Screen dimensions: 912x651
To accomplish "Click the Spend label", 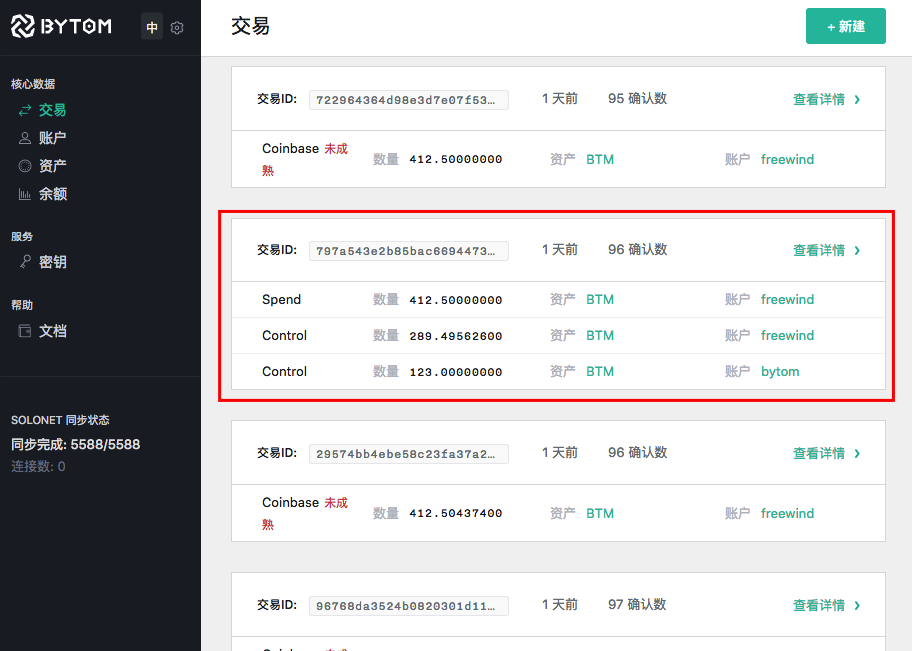I will [x=282, y=300].
